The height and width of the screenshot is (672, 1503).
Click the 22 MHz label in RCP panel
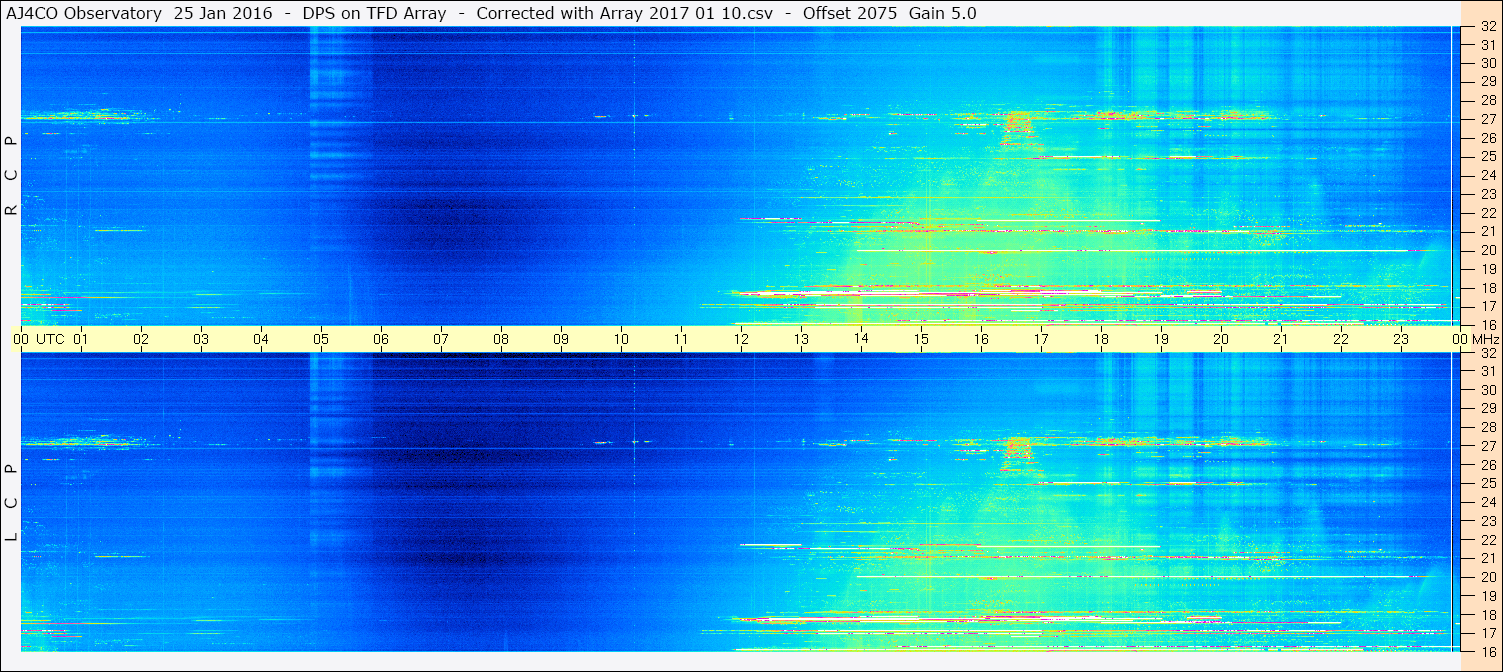coord(1487,213)
